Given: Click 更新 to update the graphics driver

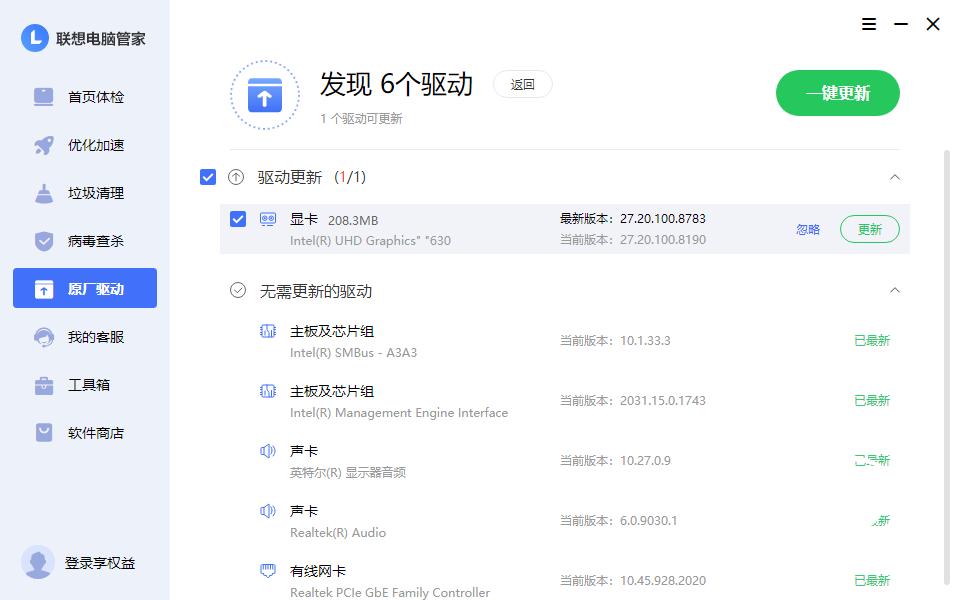Looking at the screenshot, I should coord(869,229).
